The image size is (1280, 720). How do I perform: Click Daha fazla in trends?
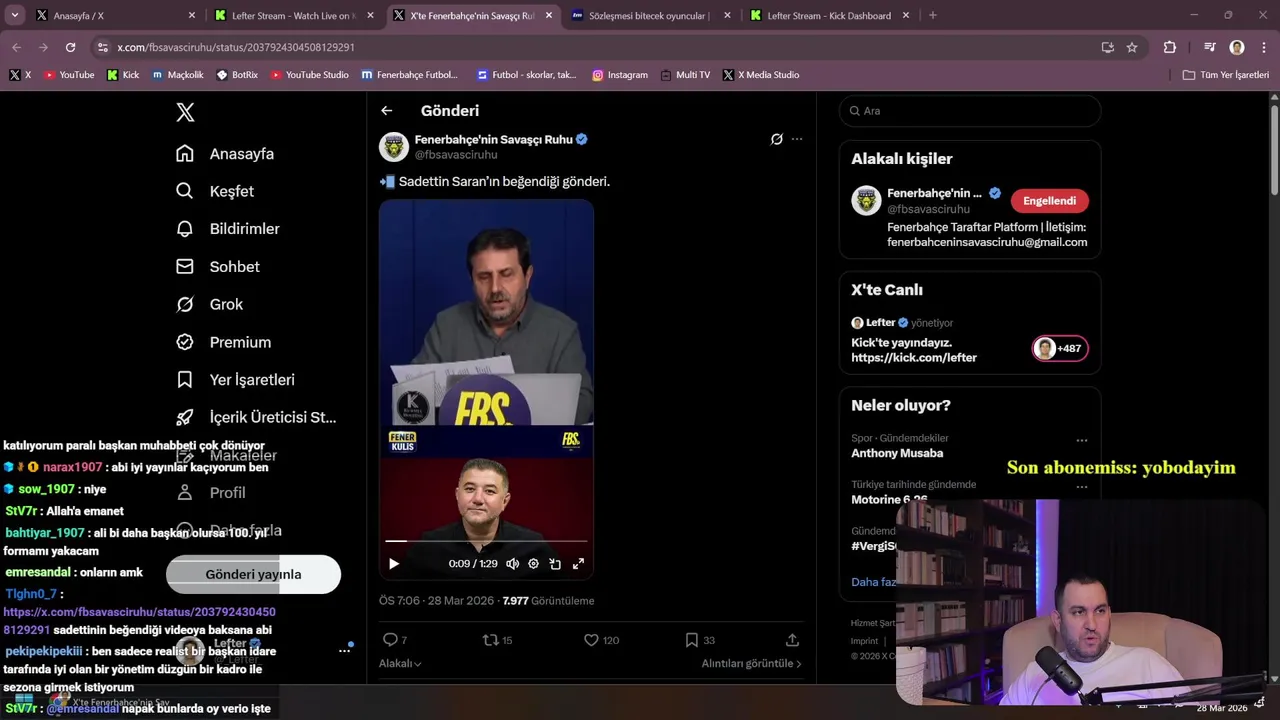coord(873,582)
